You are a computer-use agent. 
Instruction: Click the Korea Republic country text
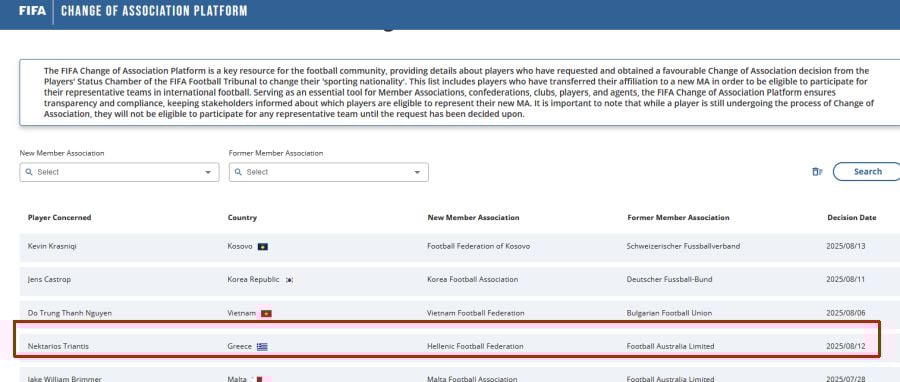[x=254, y=279]
